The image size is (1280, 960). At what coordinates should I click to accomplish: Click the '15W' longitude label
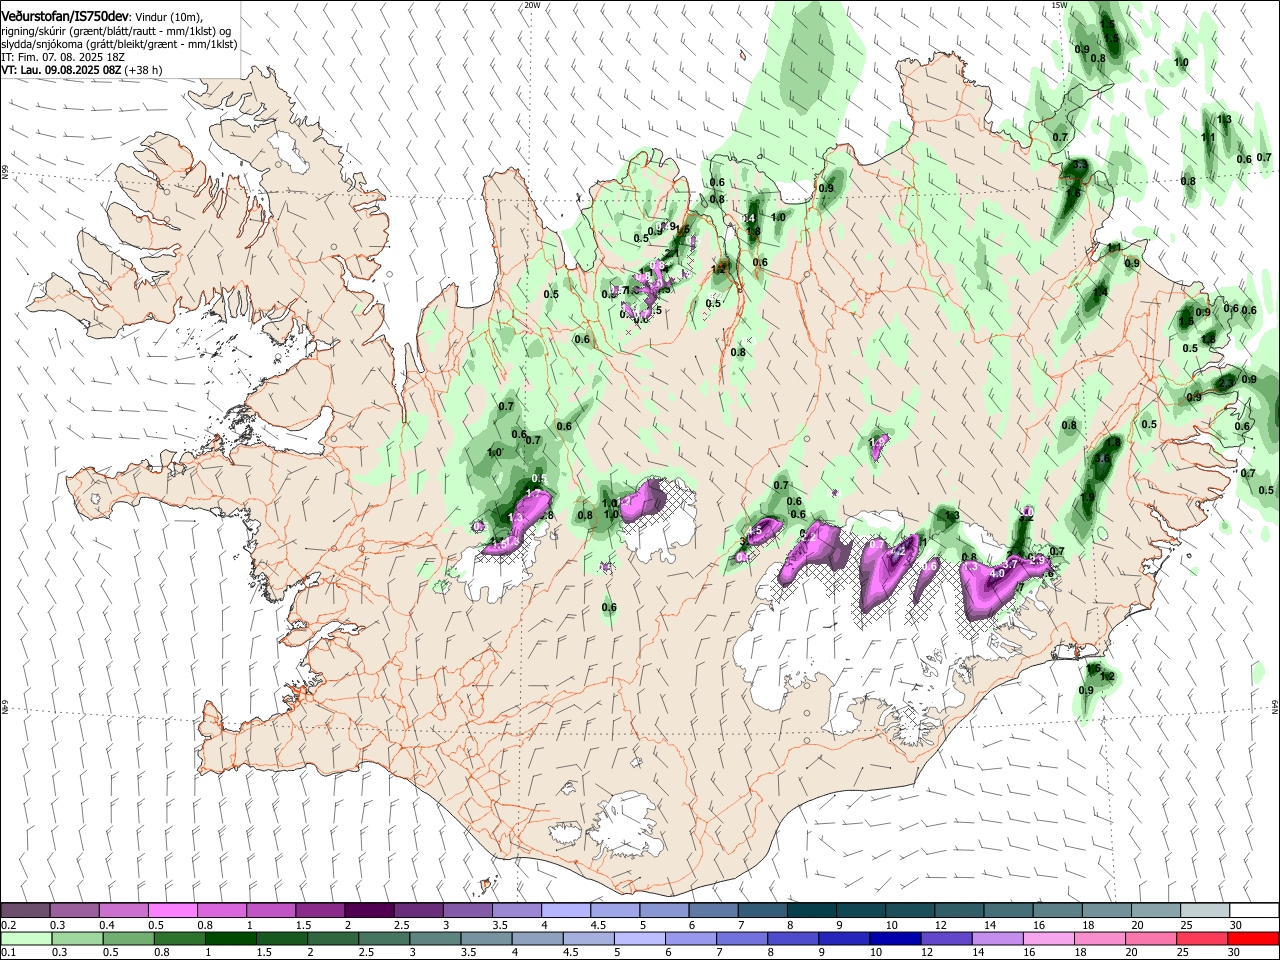1059,5
